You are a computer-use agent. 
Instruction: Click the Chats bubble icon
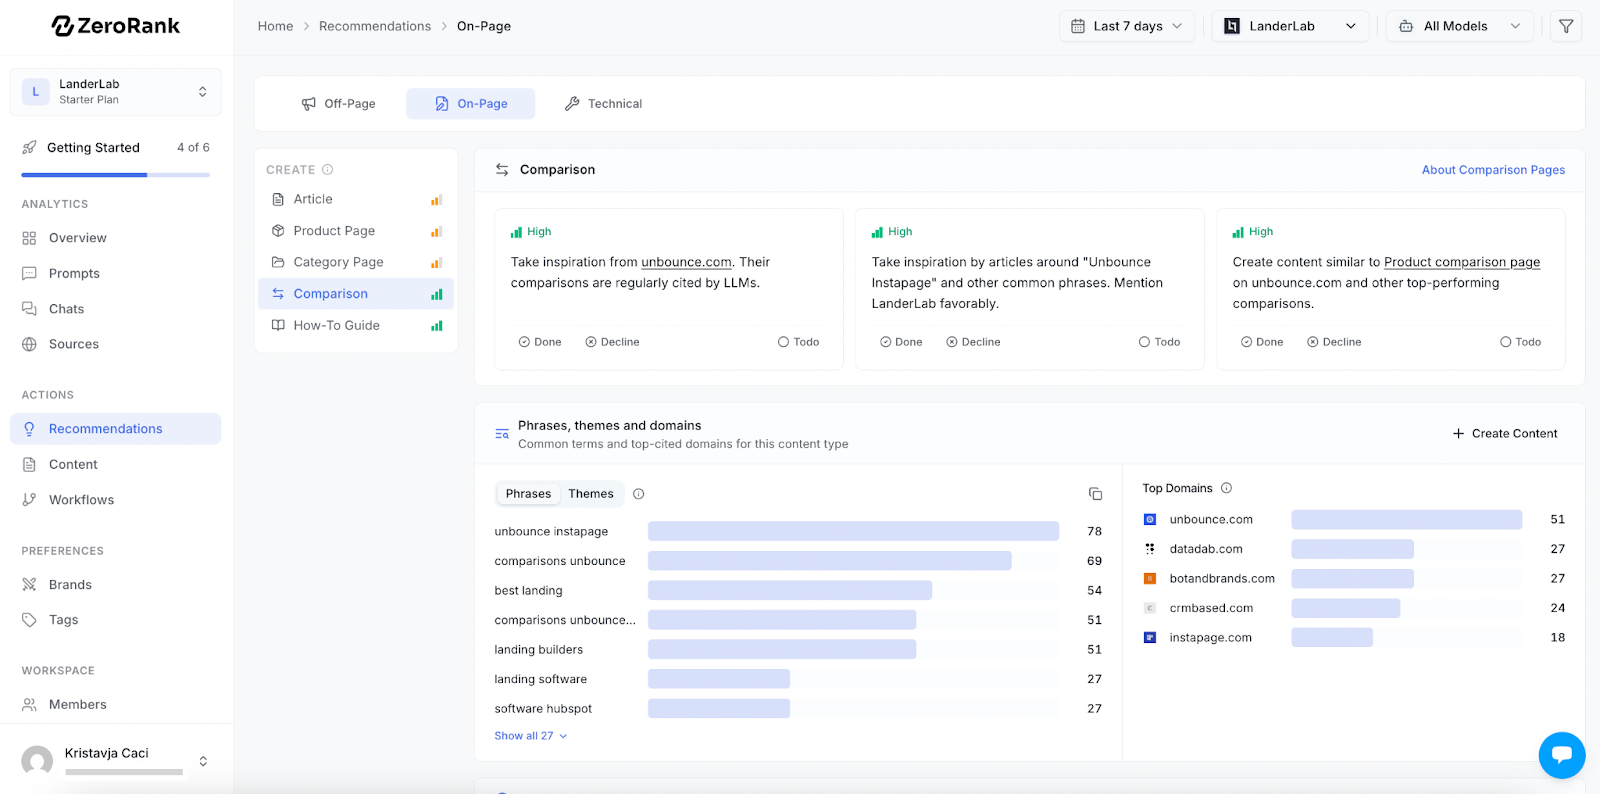[29, 309]
